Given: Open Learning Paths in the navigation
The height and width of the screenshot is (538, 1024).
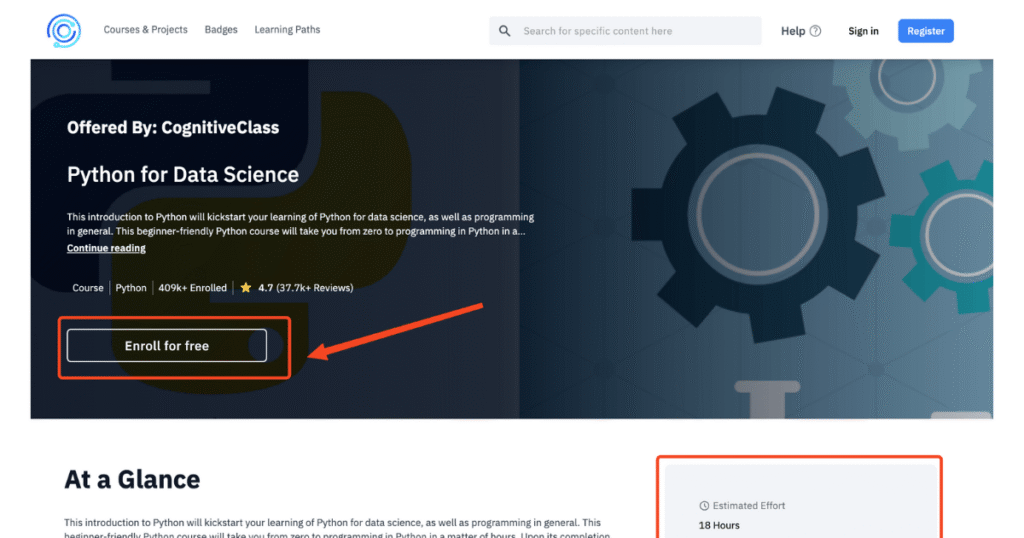Looking at the screenshot, I should (287, 30).
